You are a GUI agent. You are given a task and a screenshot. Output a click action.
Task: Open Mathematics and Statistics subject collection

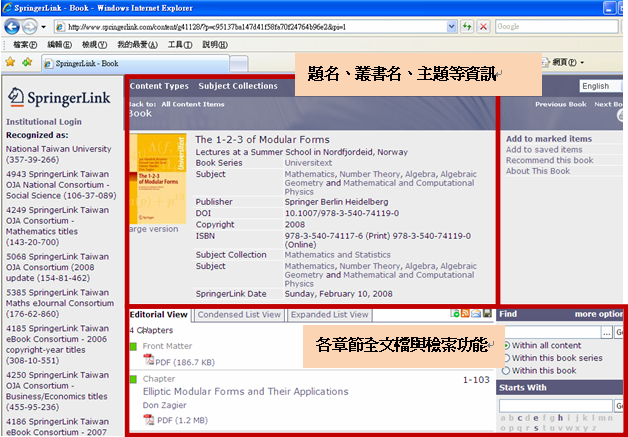338,255
